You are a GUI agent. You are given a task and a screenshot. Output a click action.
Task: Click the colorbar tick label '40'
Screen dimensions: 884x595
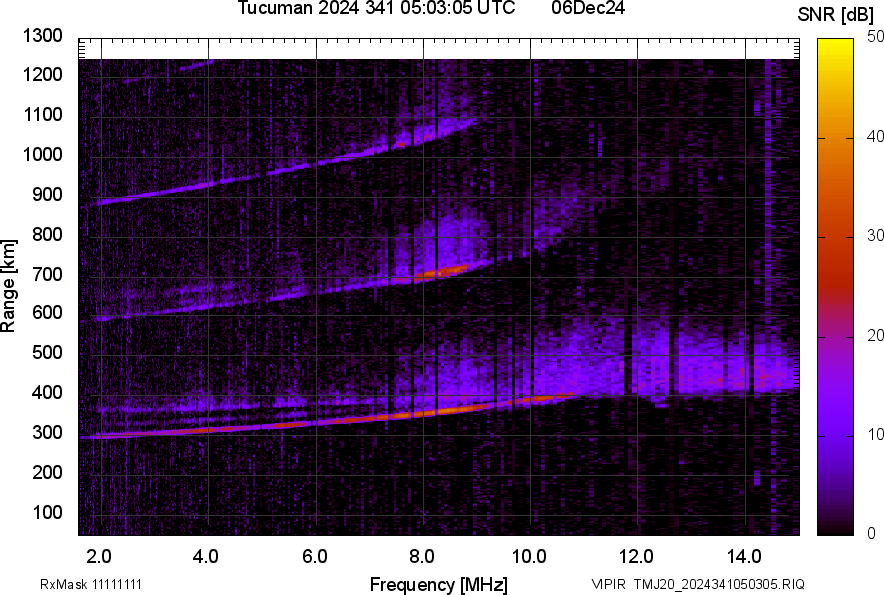[x=875, y=136]
